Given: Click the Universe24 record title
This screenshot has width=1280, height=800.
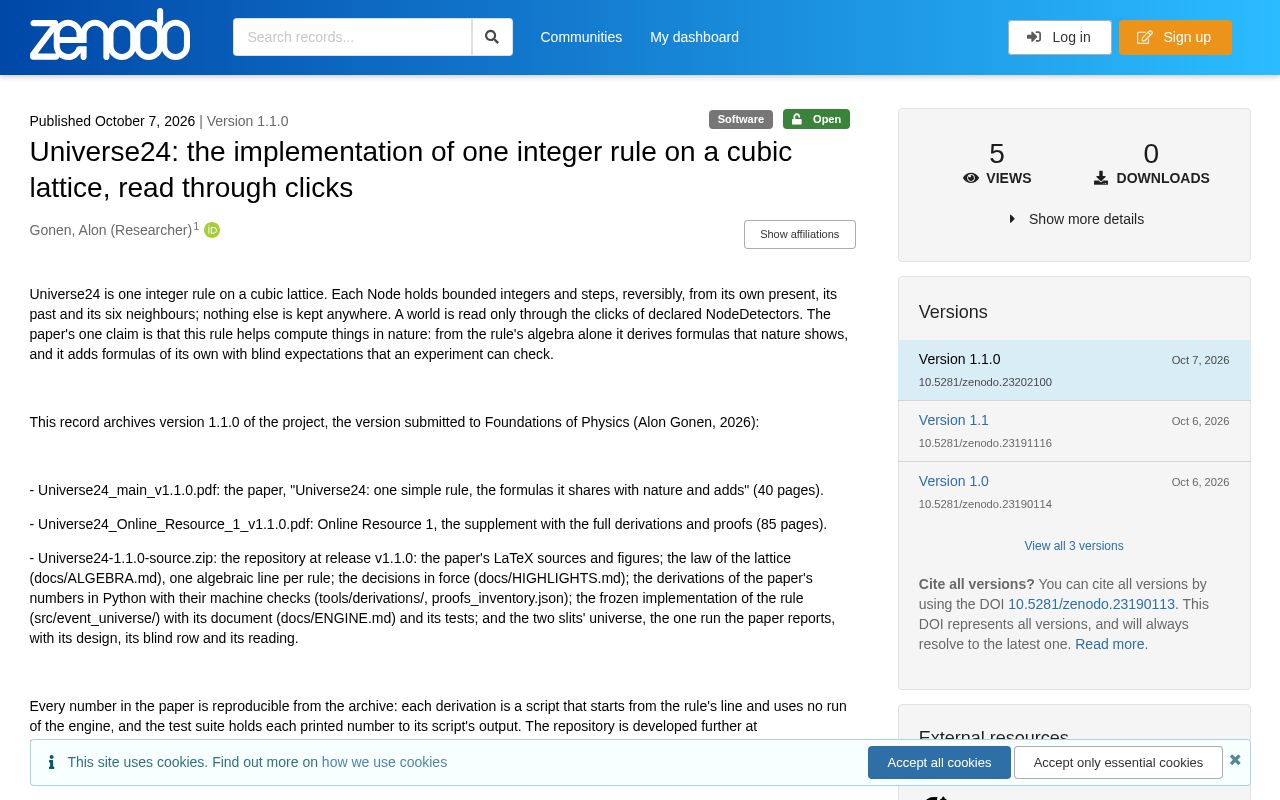Looking at the screenshot, I should coord(411,170).
